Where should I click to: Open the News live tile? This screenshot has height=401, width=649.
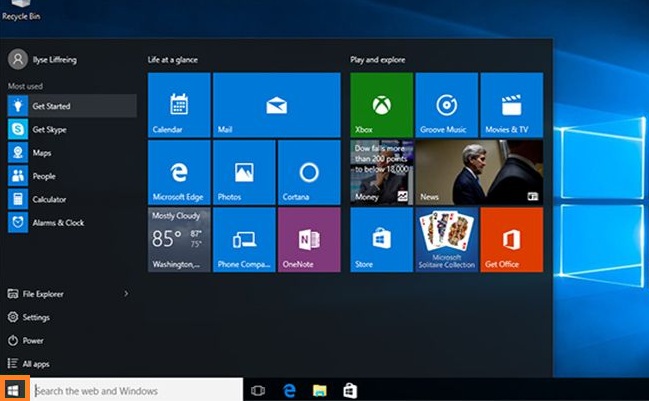click(x=479, y=172)
